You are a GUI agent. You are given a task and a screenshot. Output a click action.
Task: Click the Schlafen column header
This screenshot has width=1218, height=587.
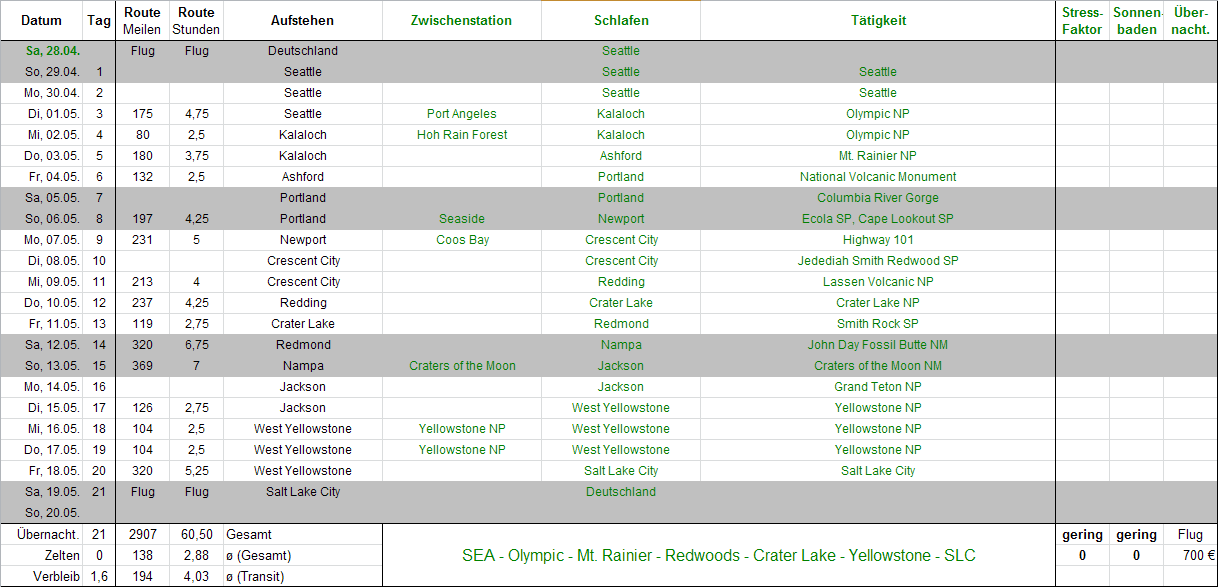pyautogui.click(x=620, y=20)
